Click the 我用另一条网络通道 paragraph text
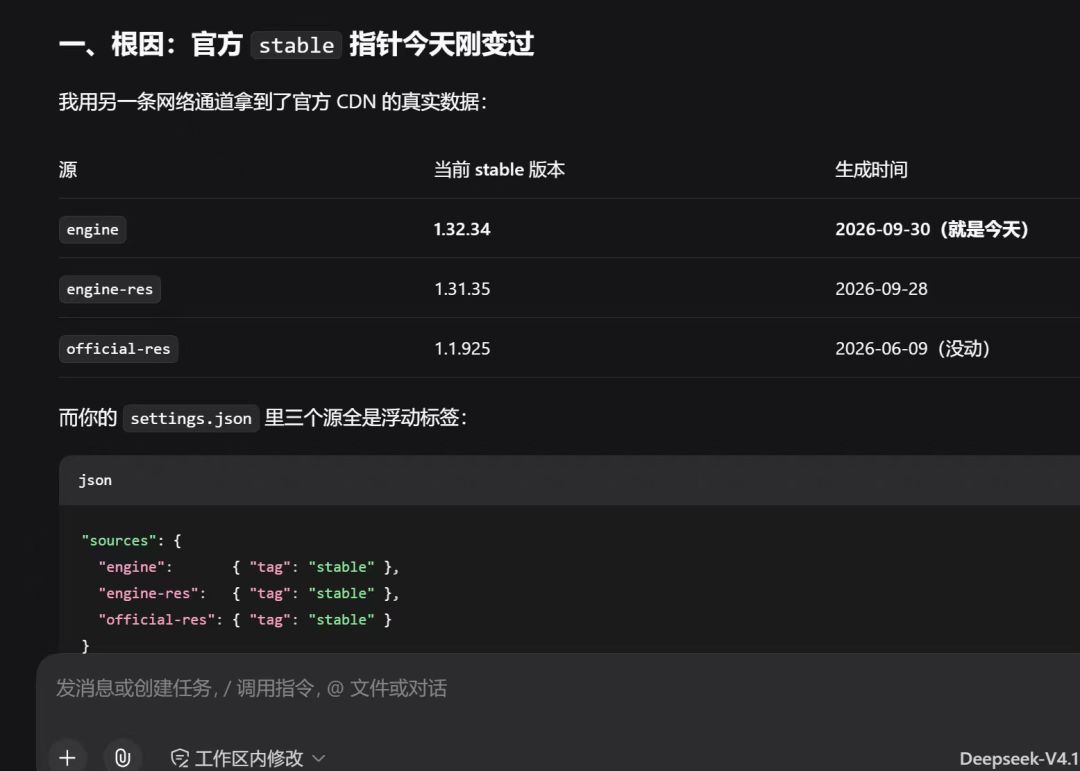1080x771 pixels. (273, 102)
